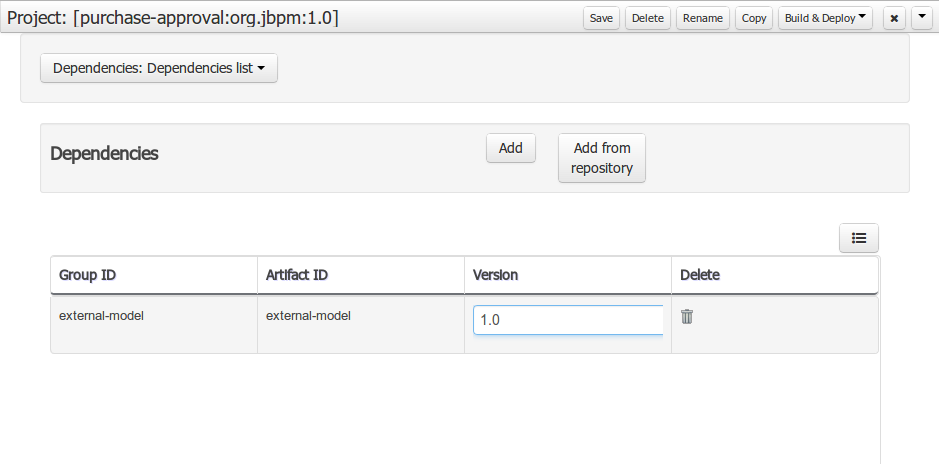Open the Dependencies list dropdown
This screenshot has height=464, width=939.
point(159,69)
